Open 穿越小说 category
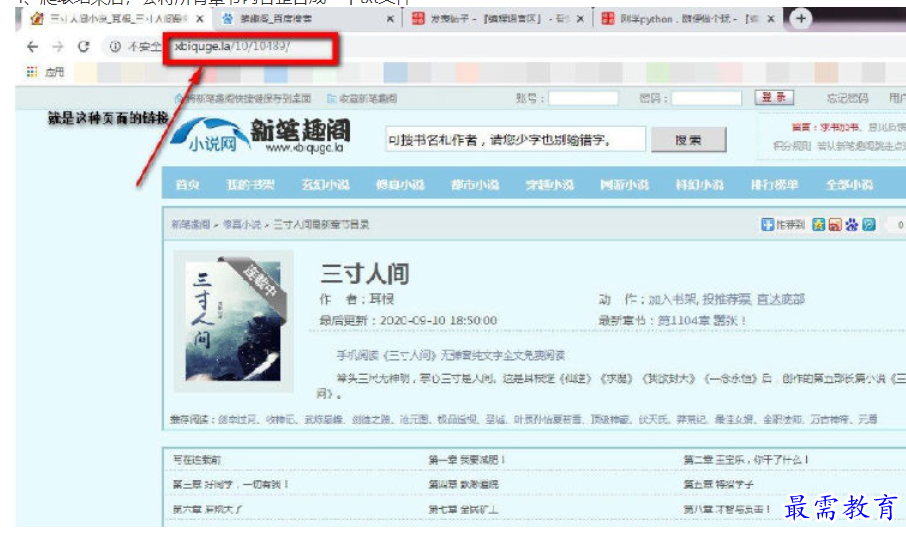 [x=549, y=185]
